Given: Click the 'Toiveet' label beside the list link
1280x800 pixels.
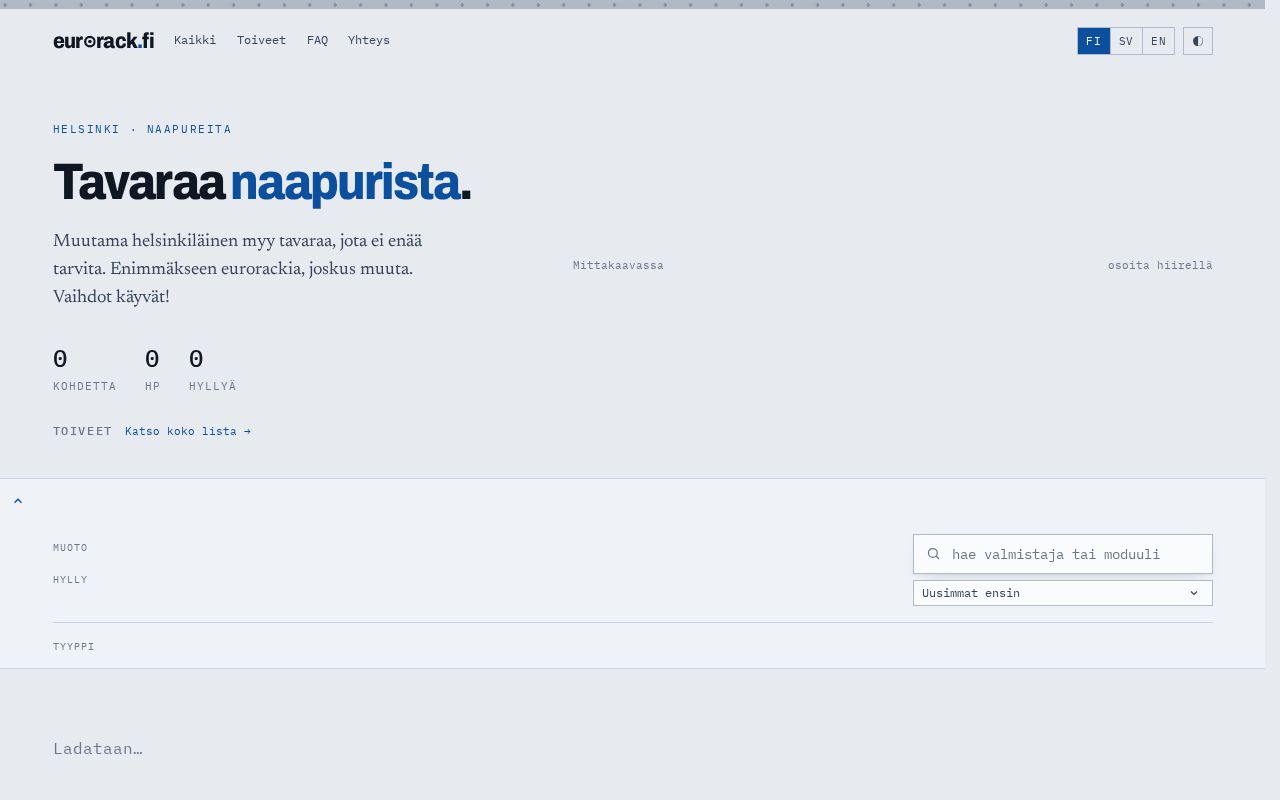Looking at the screenshot, I should (82, 432).
